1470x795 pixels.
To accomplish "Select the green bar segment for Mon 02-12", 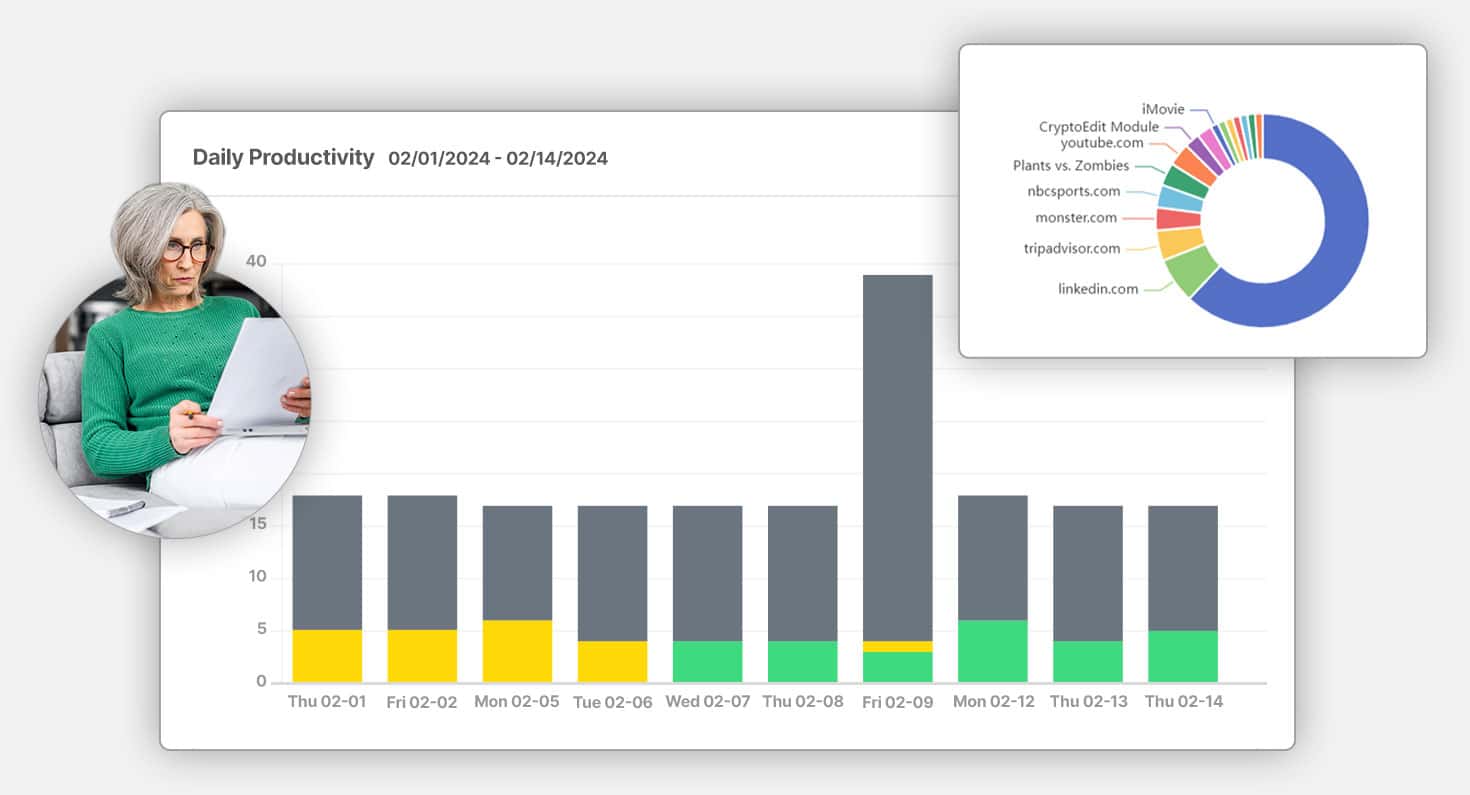I will [992, 651].
